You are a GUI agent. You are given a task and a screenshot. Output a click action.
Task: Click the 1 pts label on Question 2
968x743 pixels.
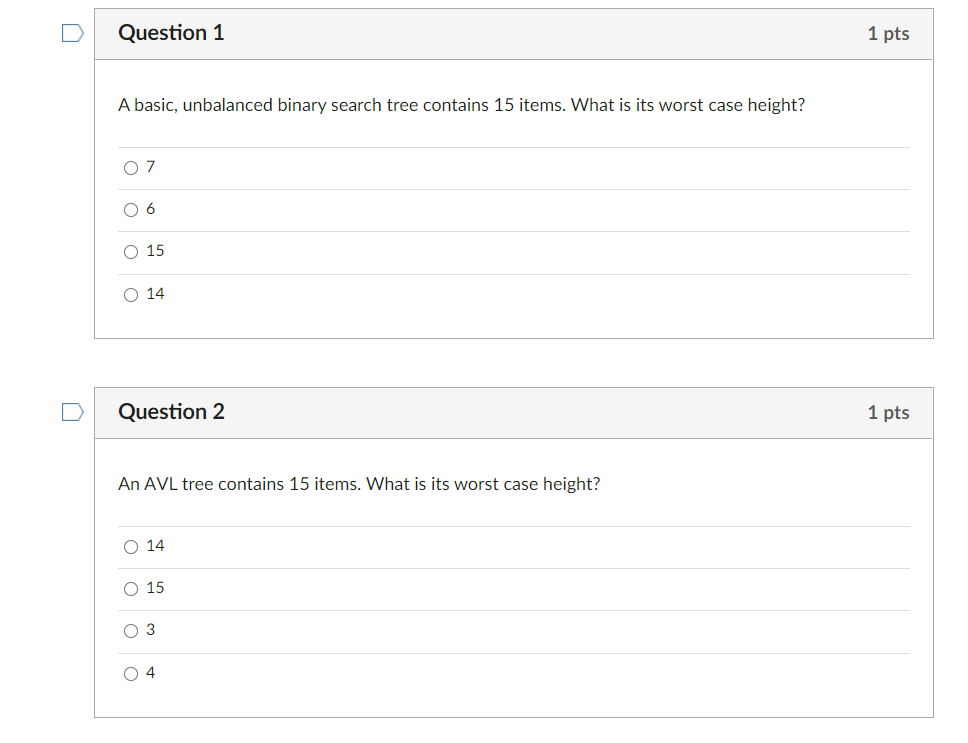point(888,412)
